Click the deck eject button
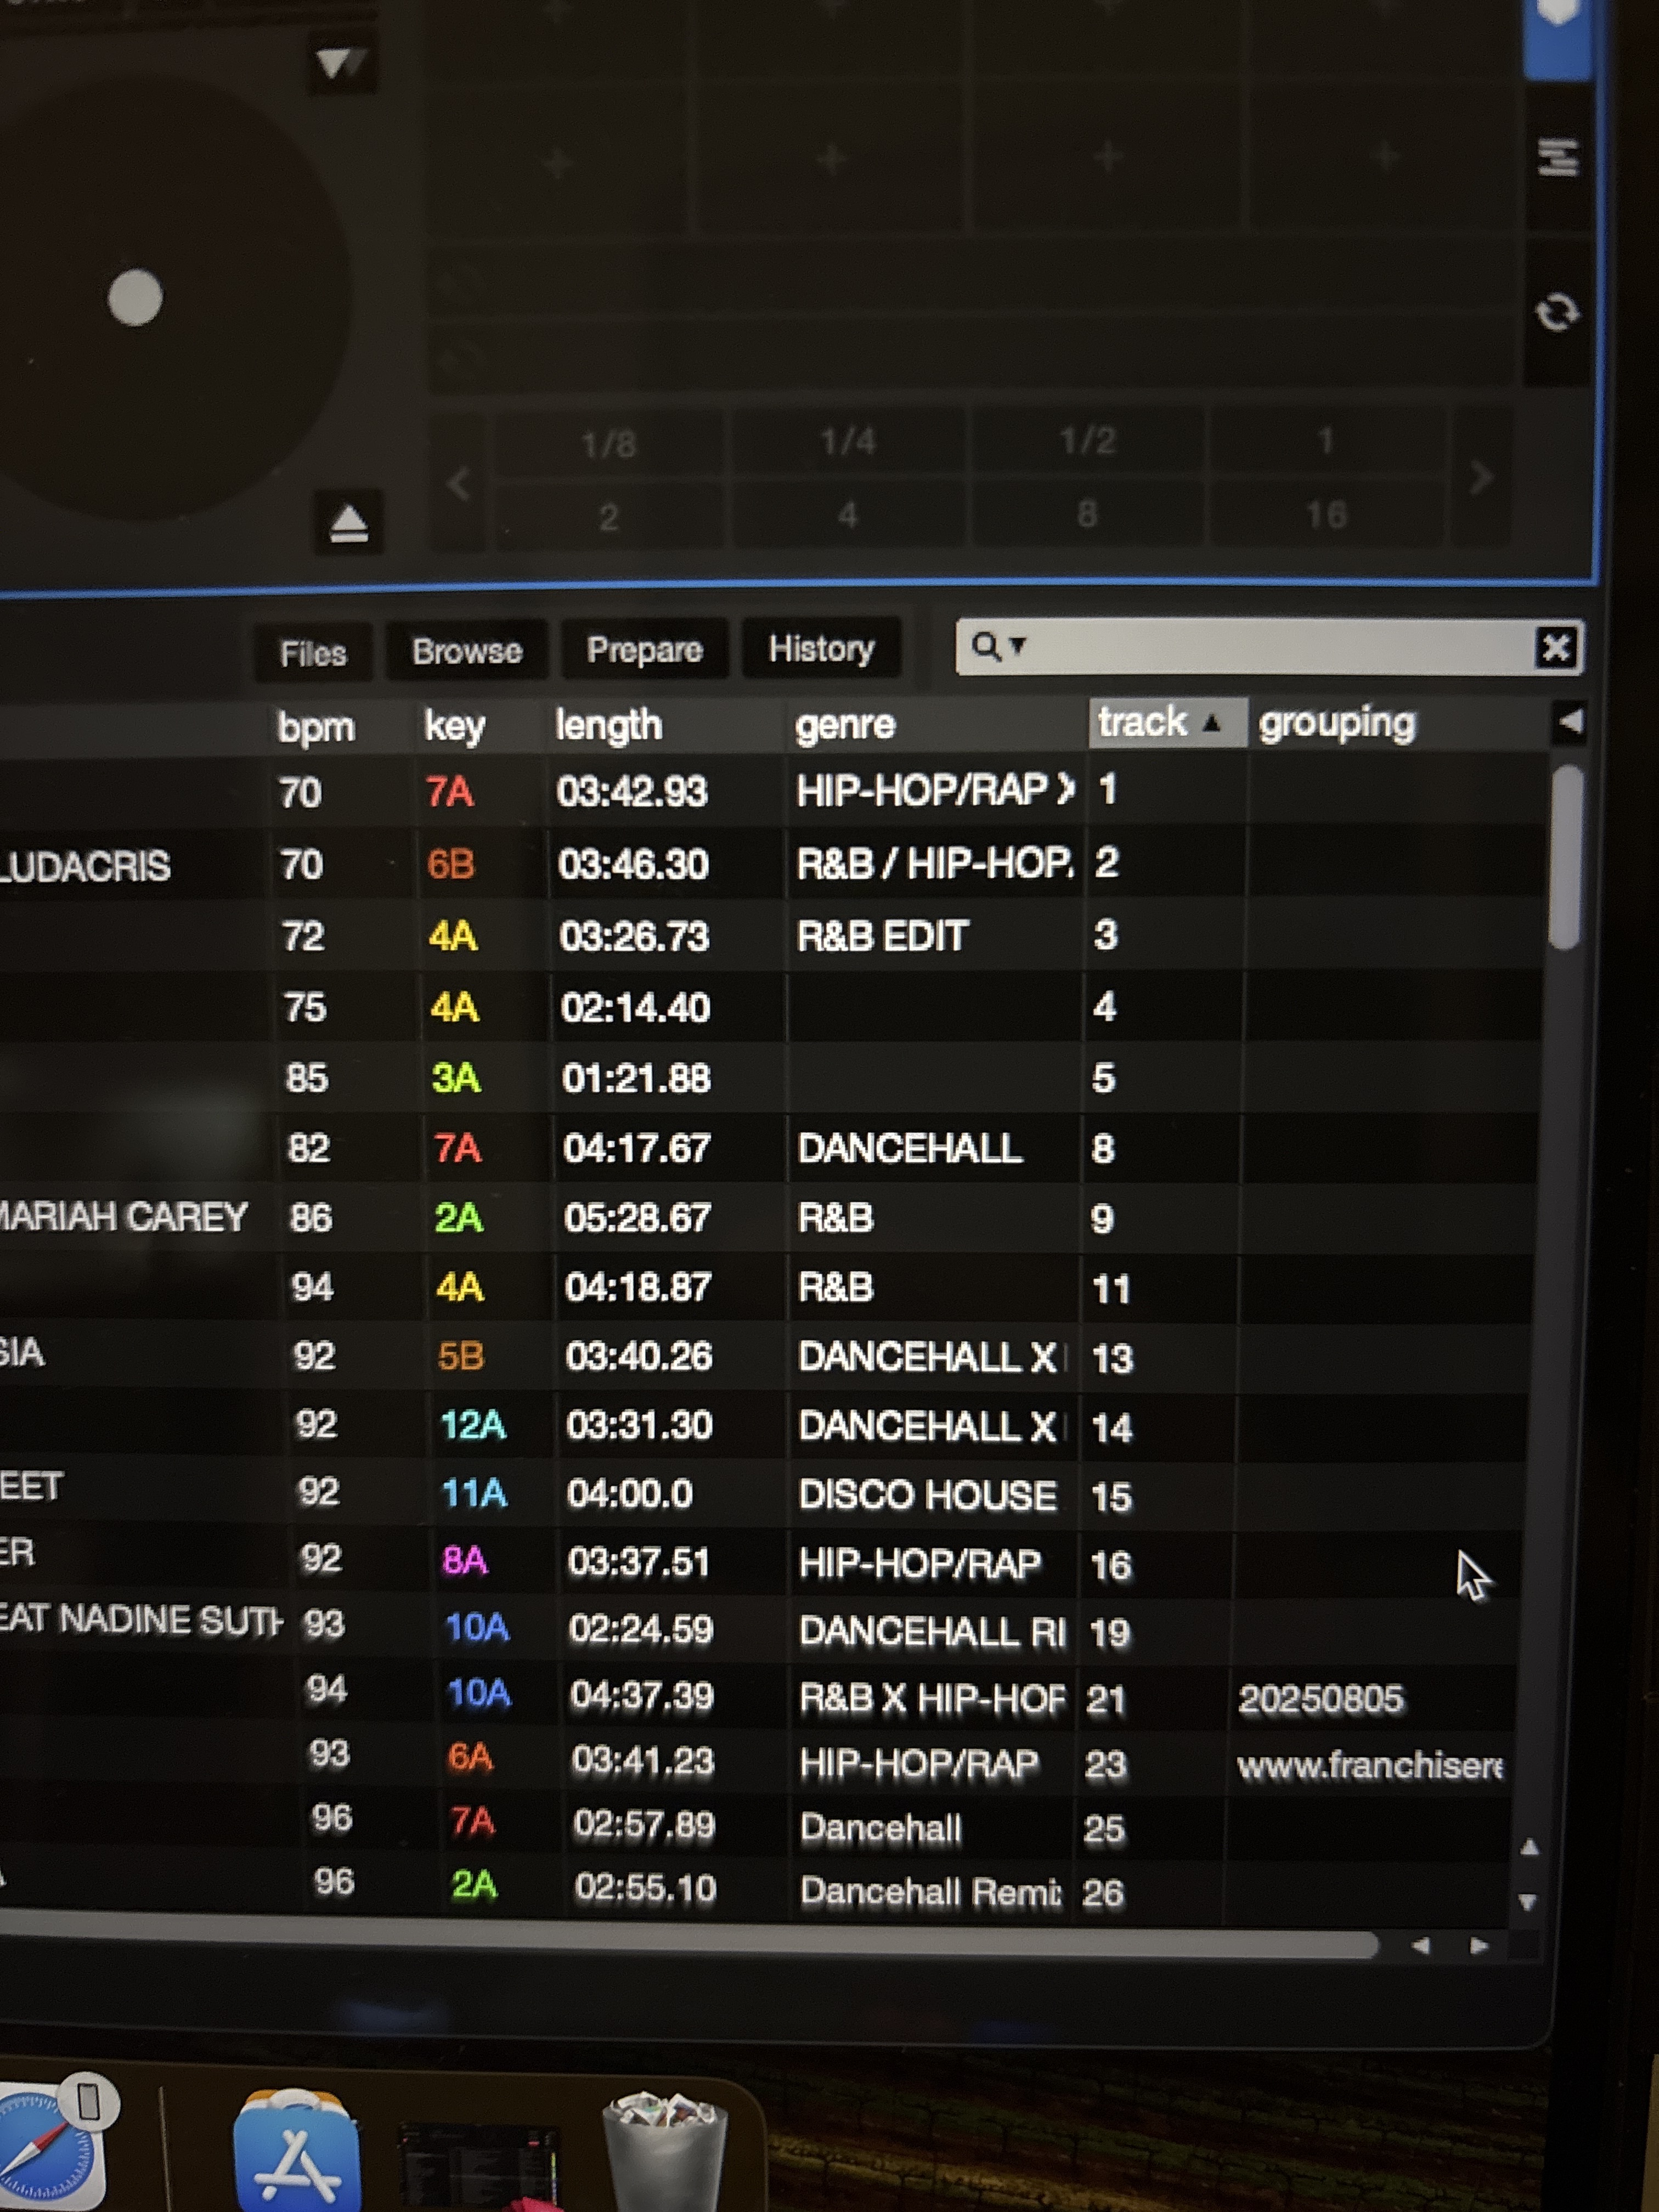 (x=348, y=522)
